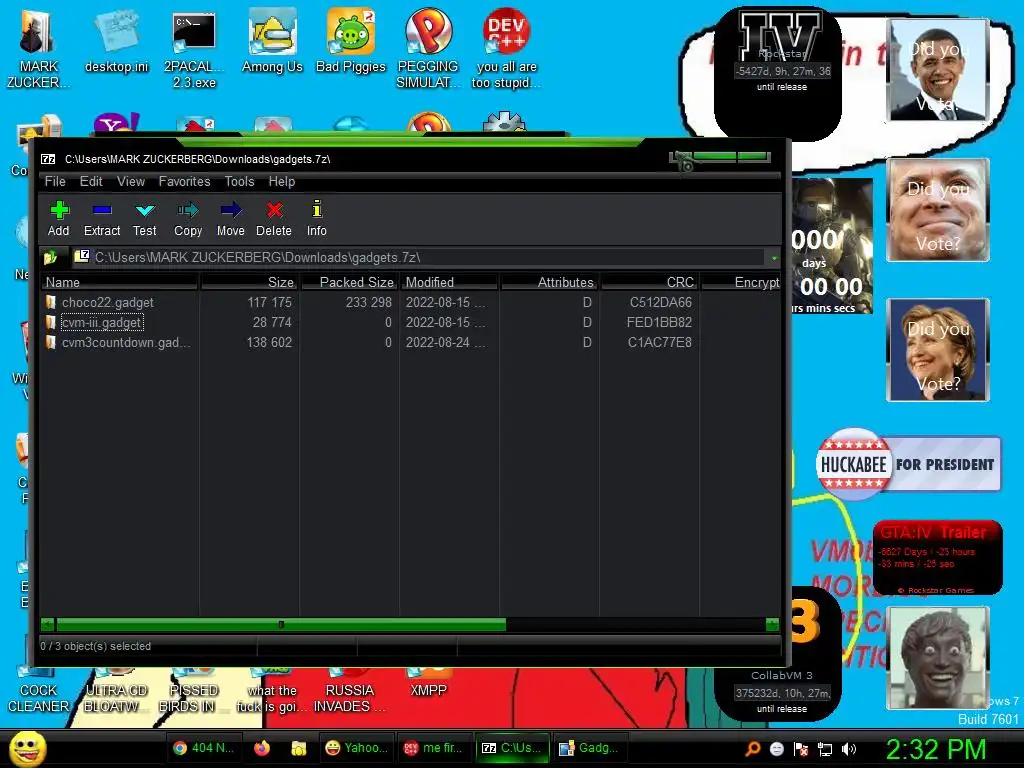Screen dimensions: 1024x768
Task: Click the scrollbar right arrow
Action: pyautogui.click(x=773, y=625)
